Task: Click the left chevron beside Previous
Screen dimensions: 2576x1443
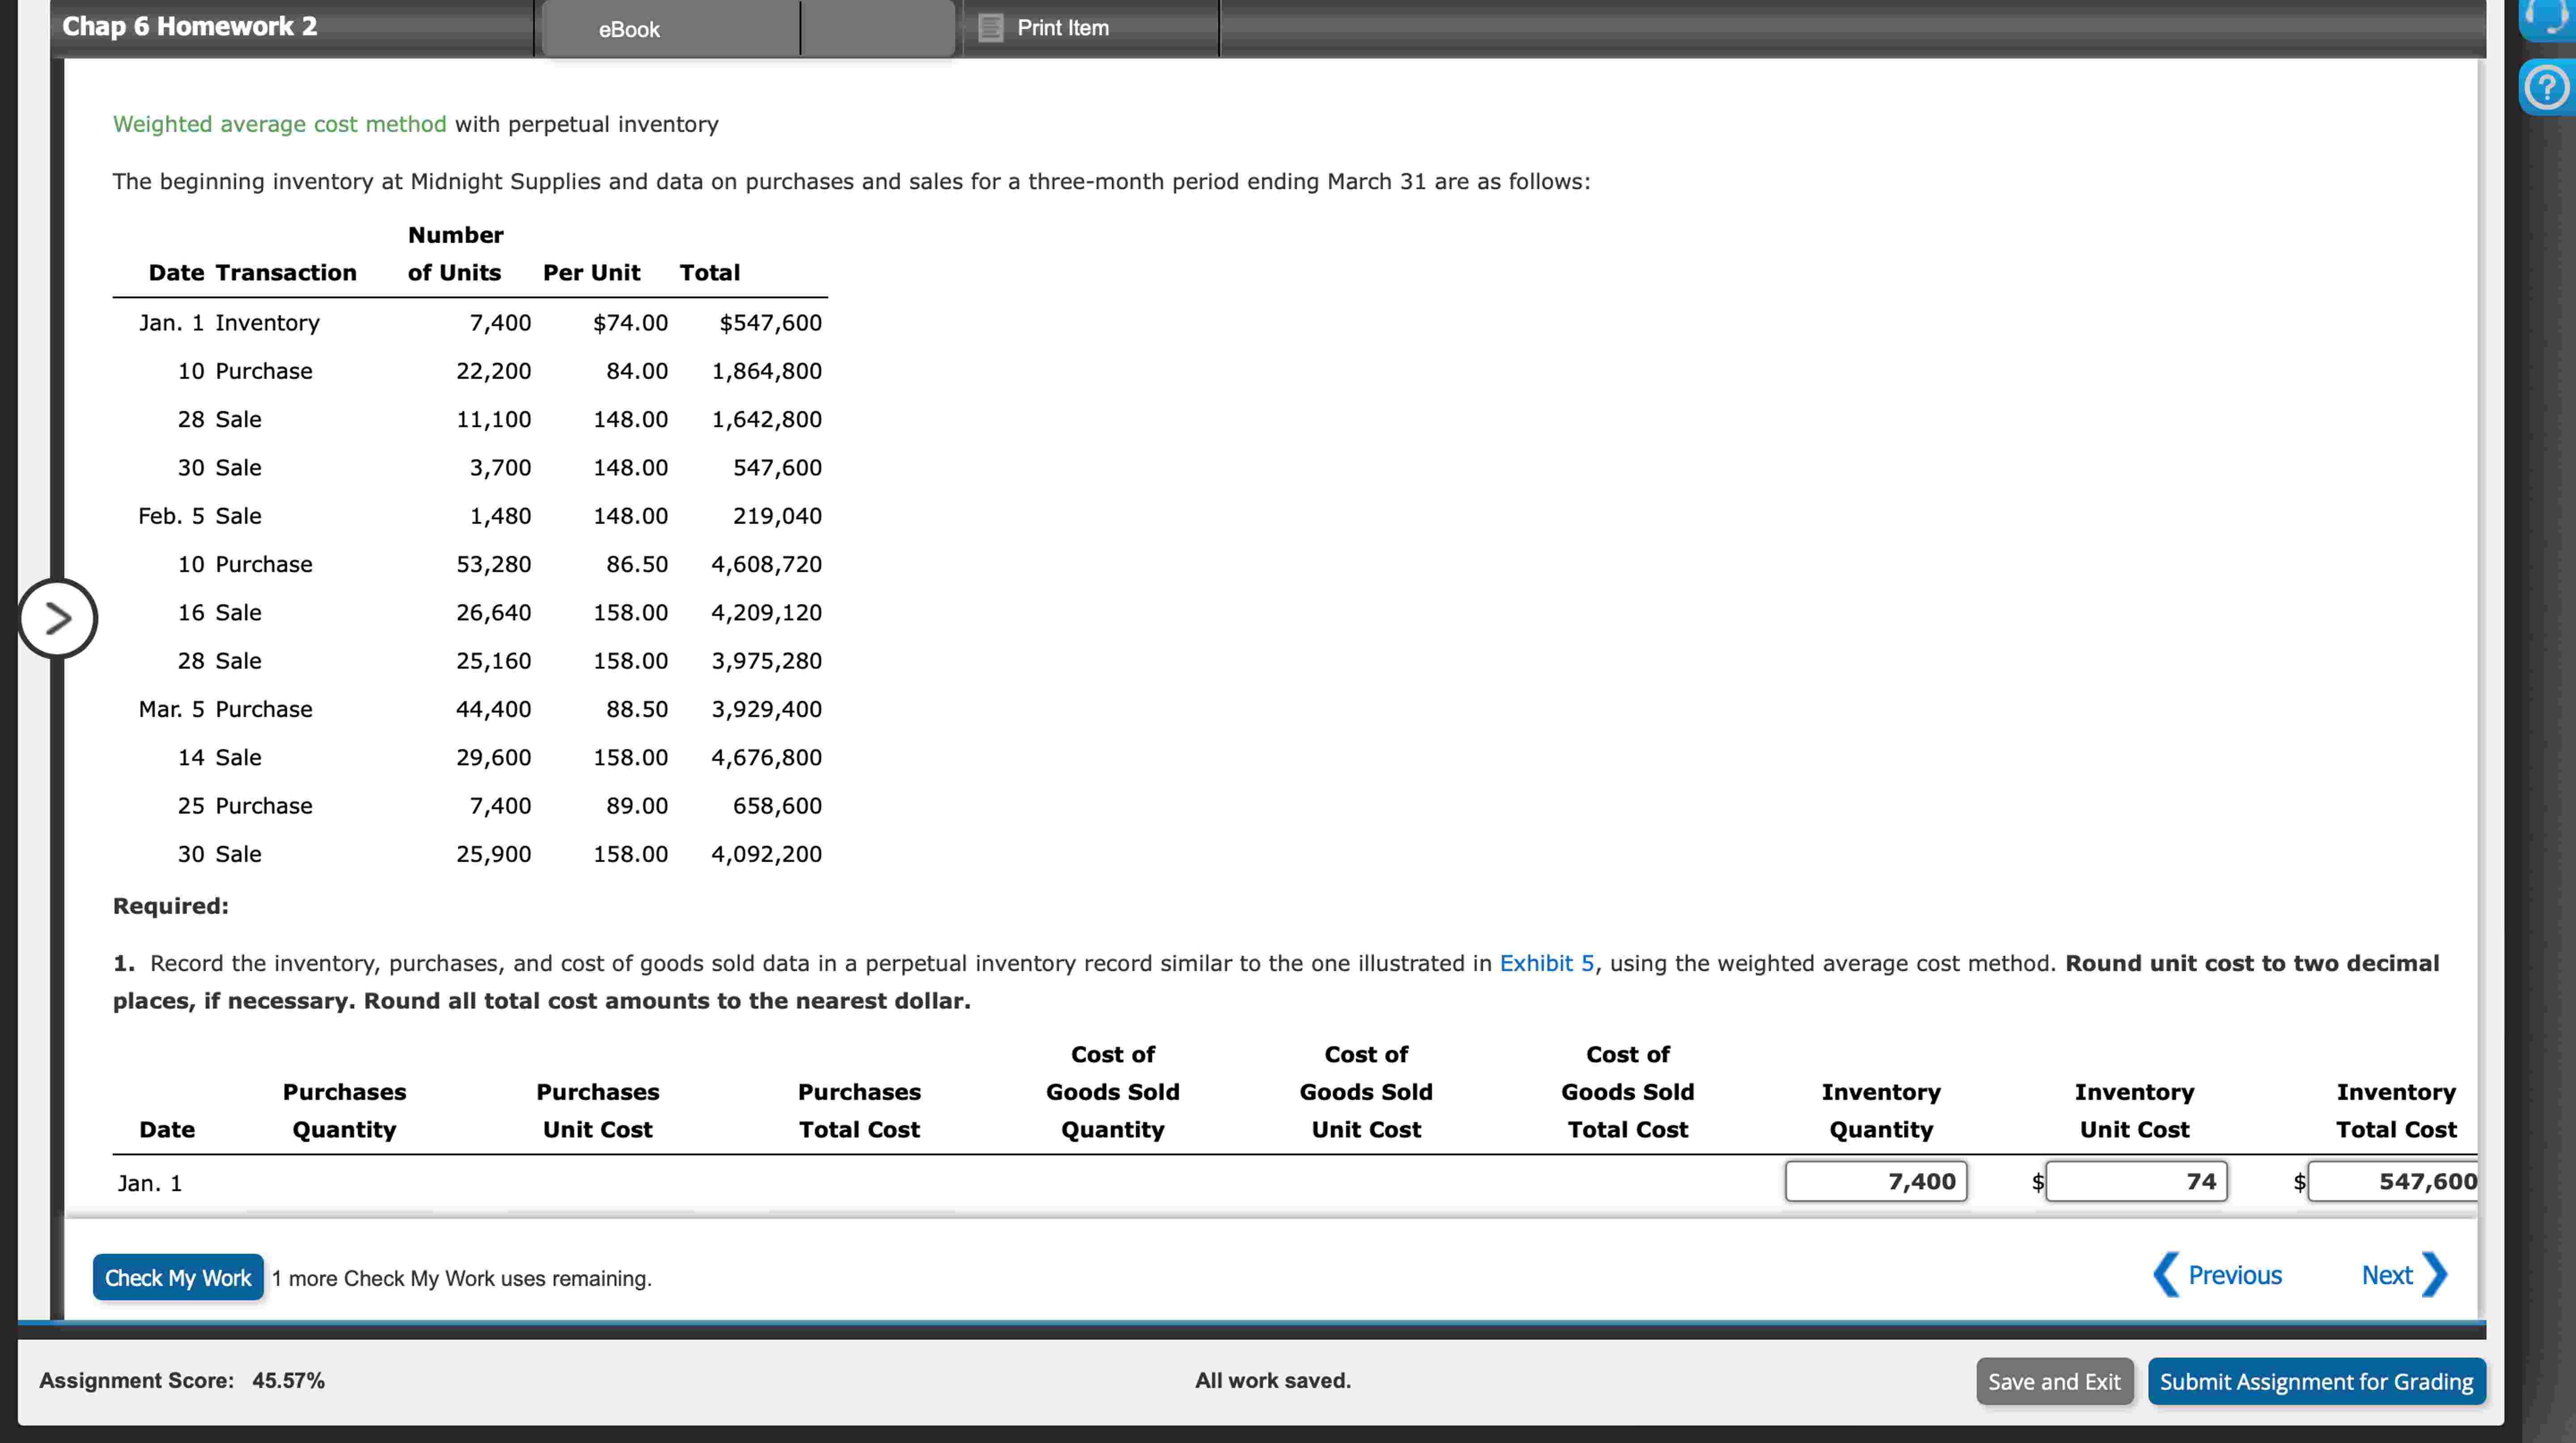Action: pyautogui.click(x=2165, y=1275)
